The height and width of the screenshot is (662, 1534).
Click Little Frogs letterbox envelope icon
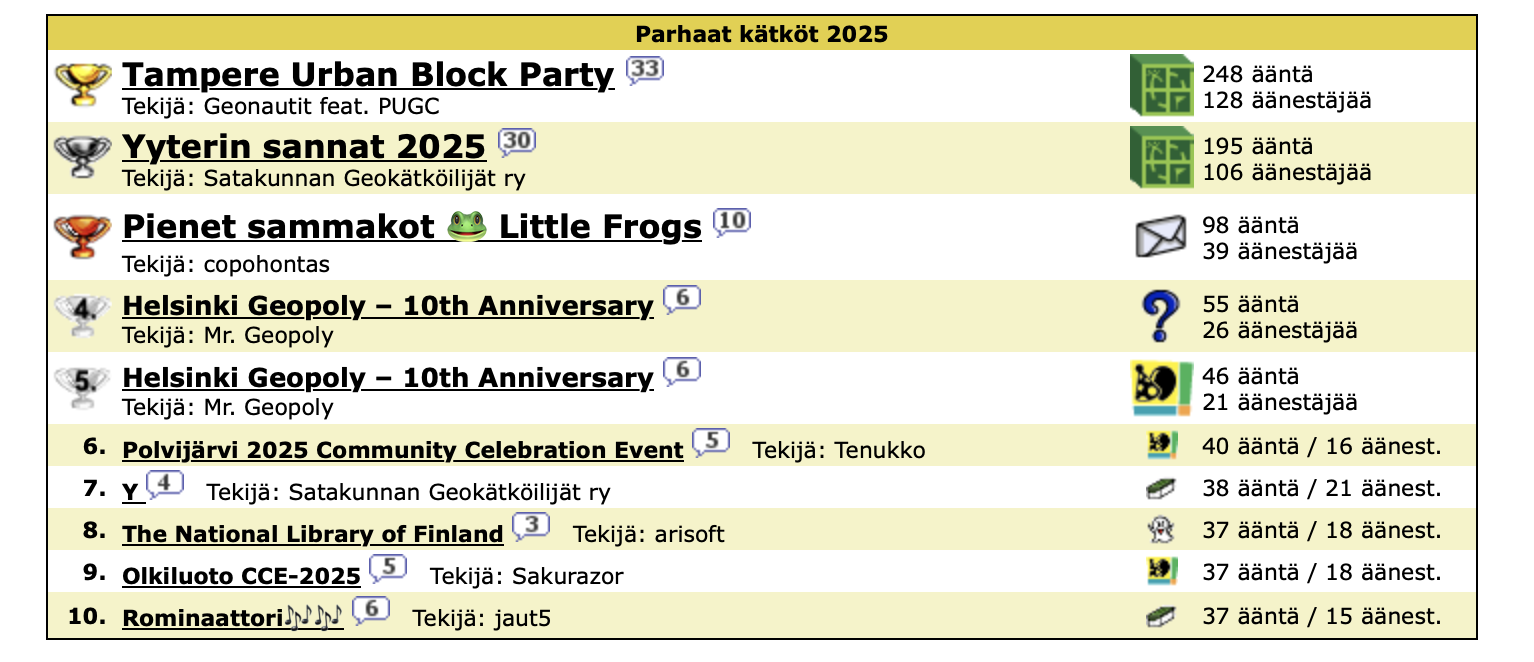click(x=1160, y=238)
